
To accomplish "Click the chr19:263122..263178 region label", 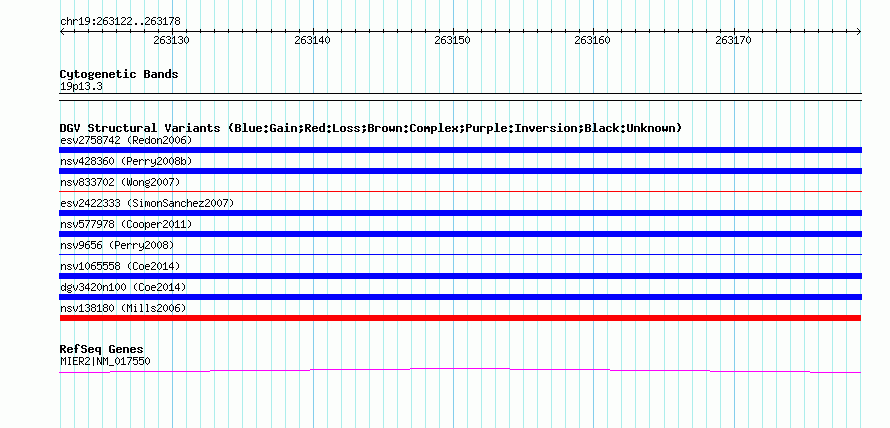I will (x=120, y=22).
